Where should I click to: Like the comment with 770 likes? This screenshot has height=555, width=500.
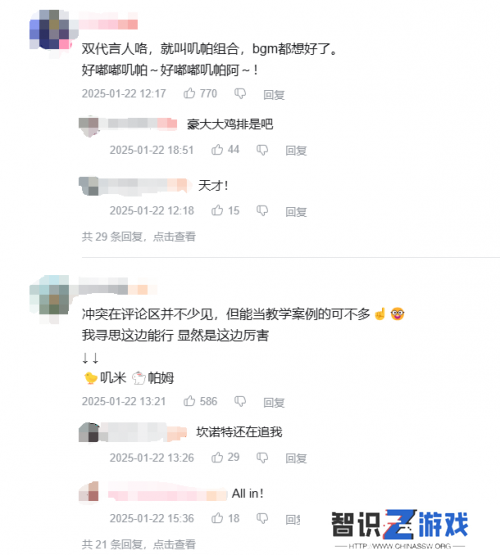tap(189, 93)
